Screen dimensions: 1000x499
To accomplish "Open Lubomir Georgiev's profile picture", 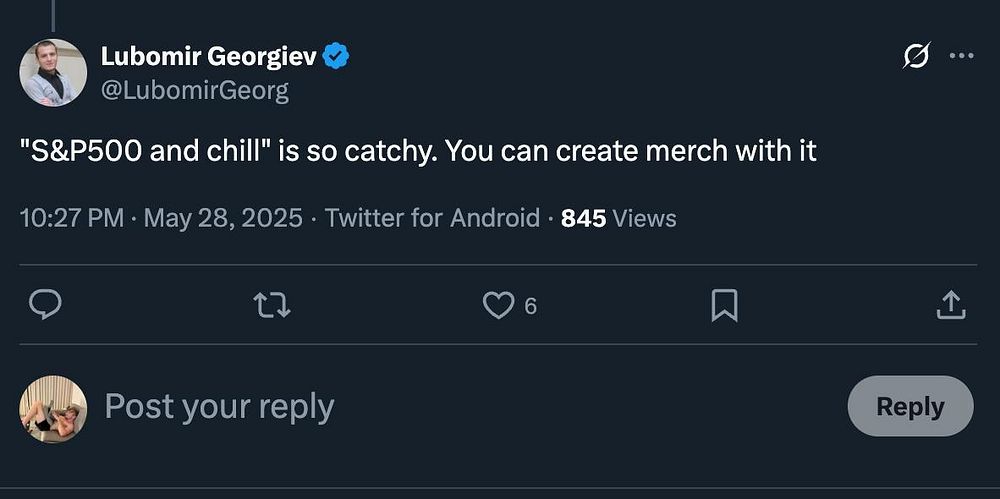I will tap(53, 72).
